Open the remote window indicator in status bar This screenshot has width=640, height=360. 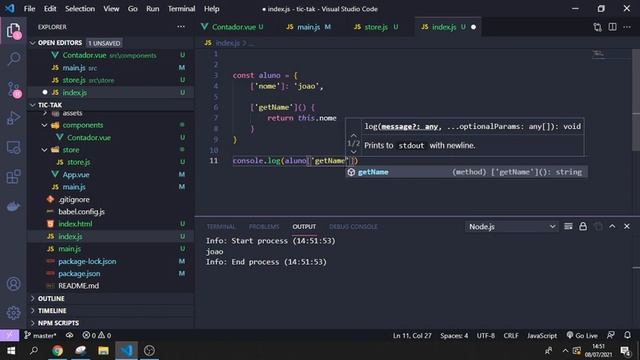point(9,336)
